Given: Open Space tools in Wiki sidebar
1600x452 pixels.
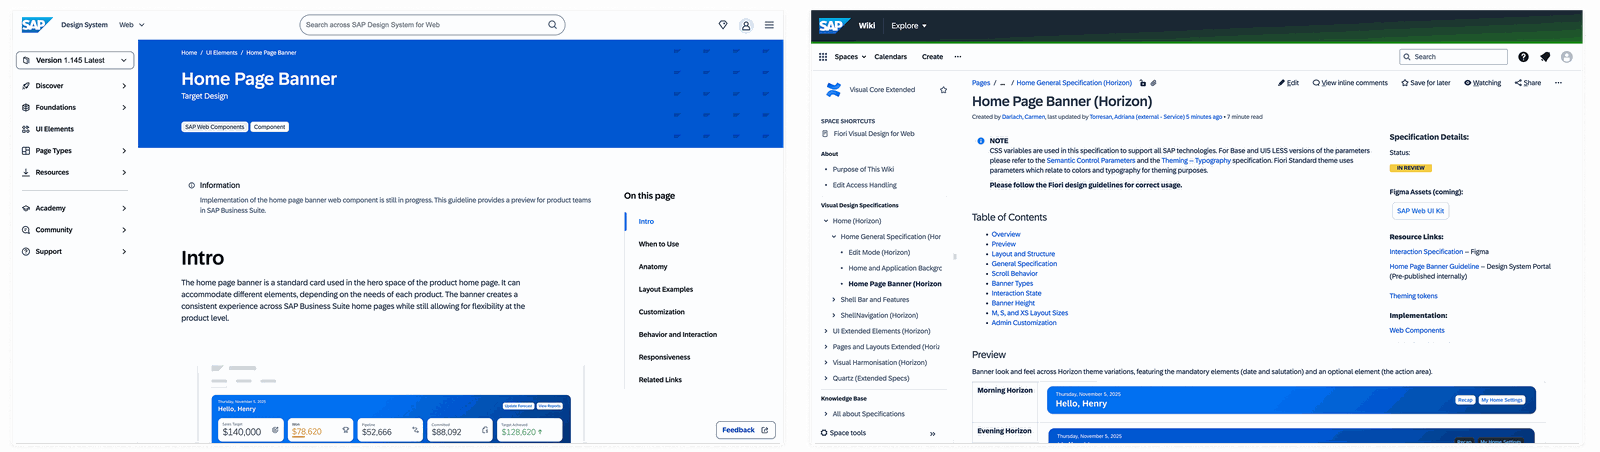Looking at the screenshot, I should [x=843, y=433].
